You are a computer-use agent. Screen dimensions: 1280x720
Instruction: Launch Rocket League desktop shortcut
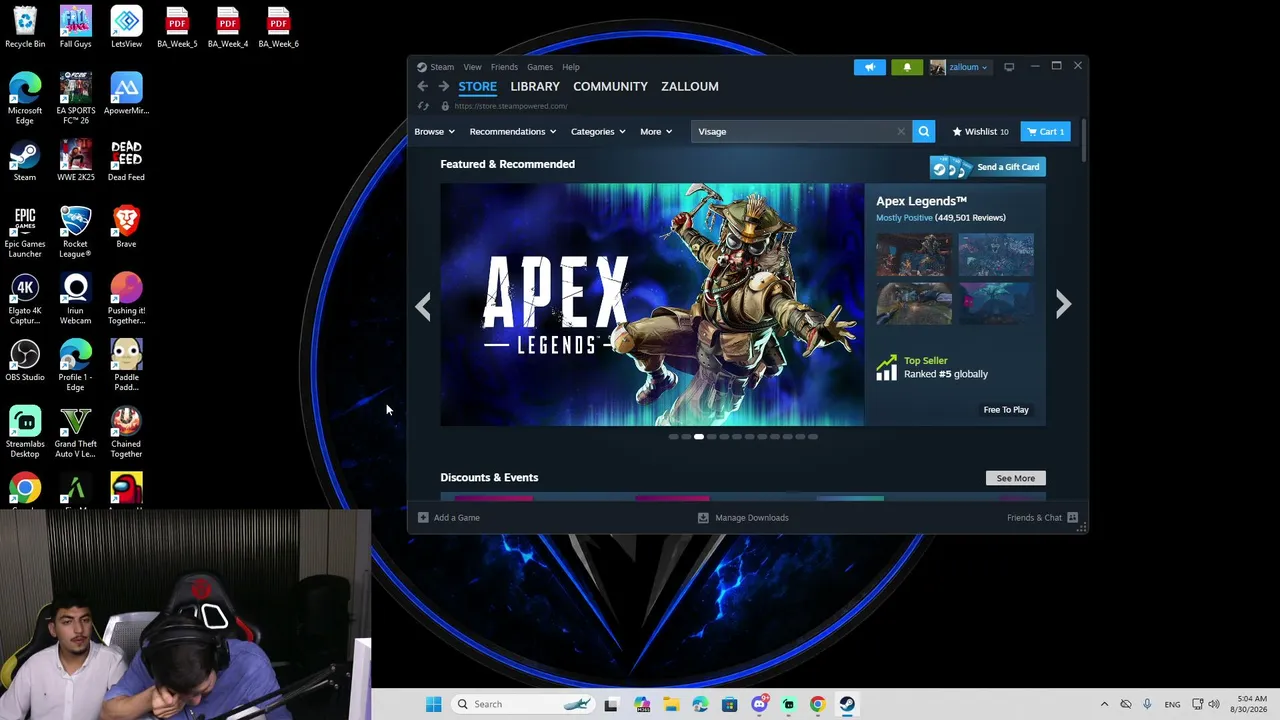click(x=75, y=232)
